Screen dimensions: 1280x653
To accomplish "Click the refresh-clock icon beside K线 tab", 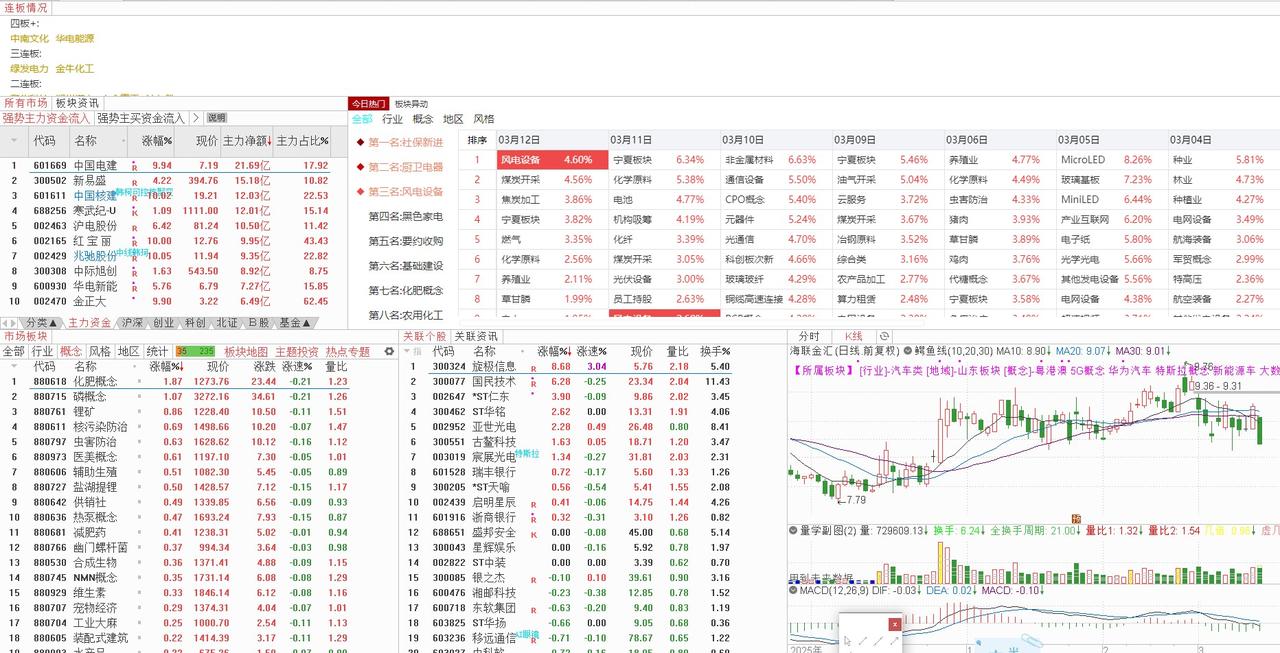I will [x=884, y=336].
